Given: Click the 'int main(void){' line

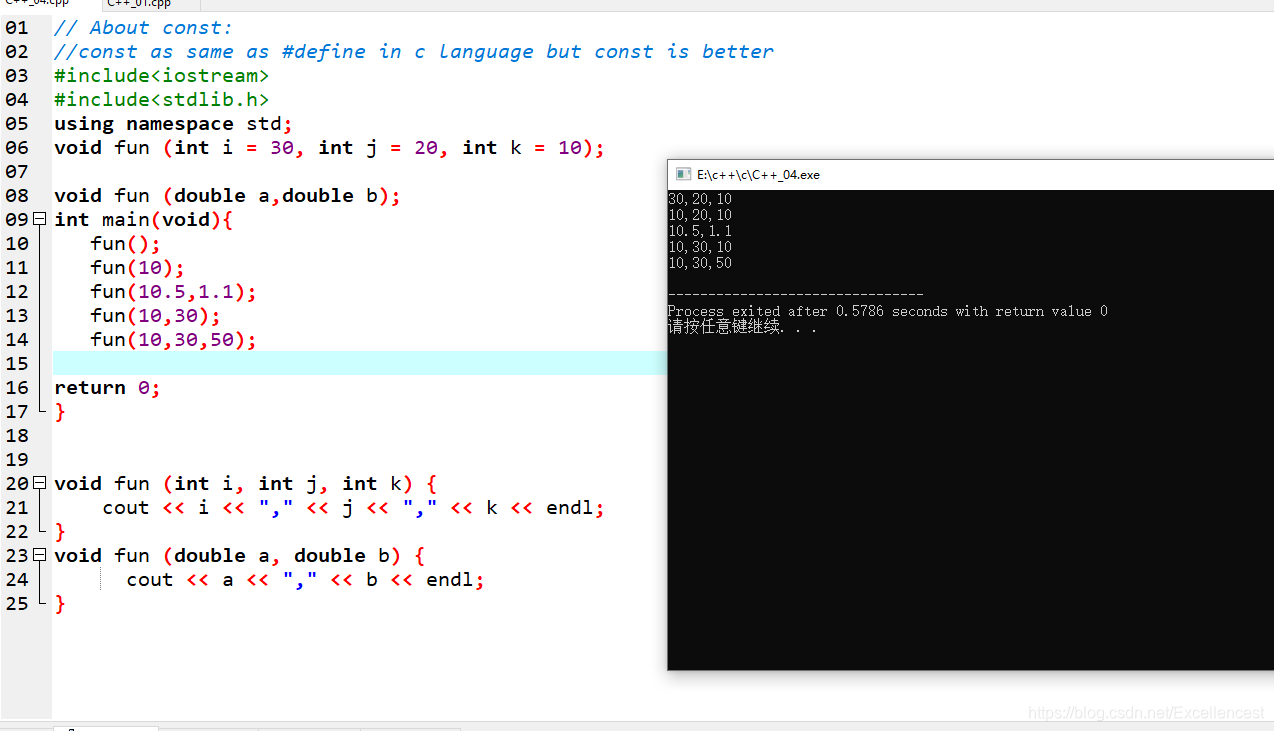Looking at the screenshot, I should point(143,219).
